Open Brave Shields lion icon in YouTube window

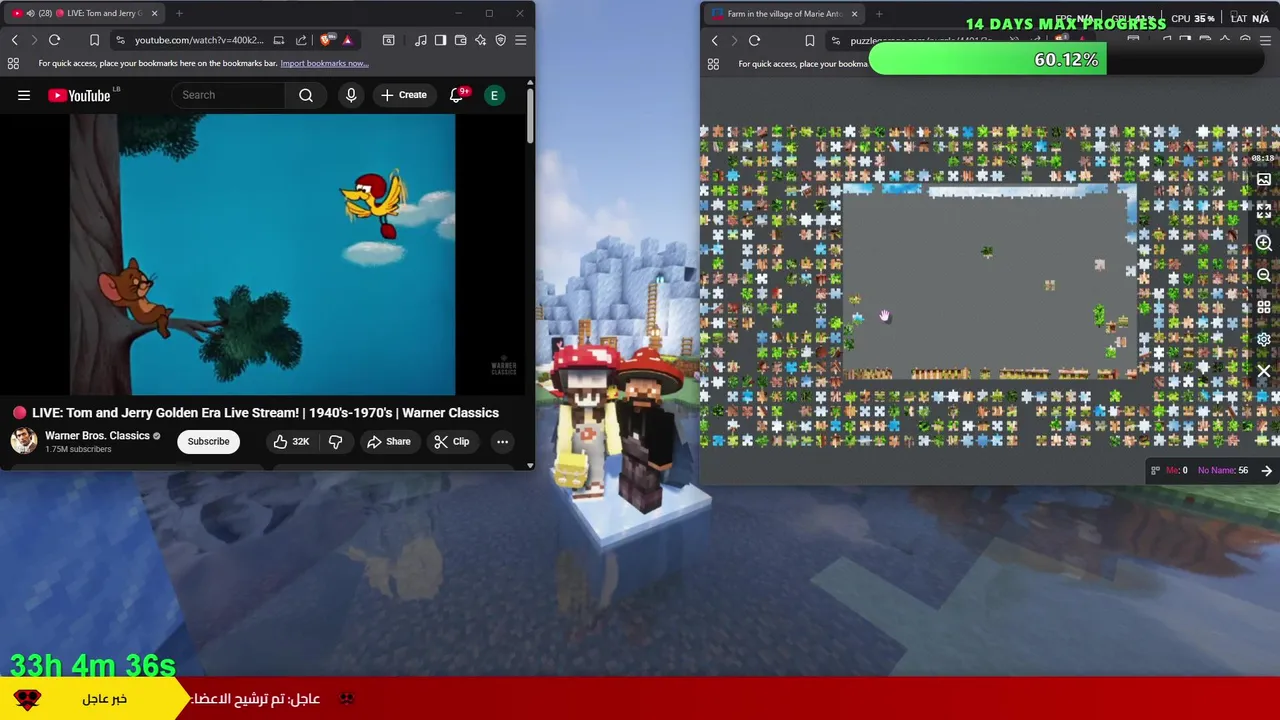[x=328, y=40]
